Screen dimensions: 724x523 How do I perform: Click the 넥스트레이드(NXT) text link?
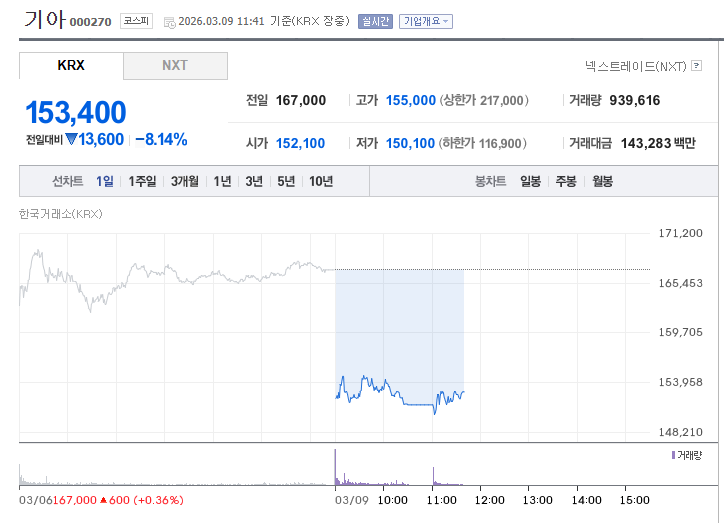(x=636, y=66)
